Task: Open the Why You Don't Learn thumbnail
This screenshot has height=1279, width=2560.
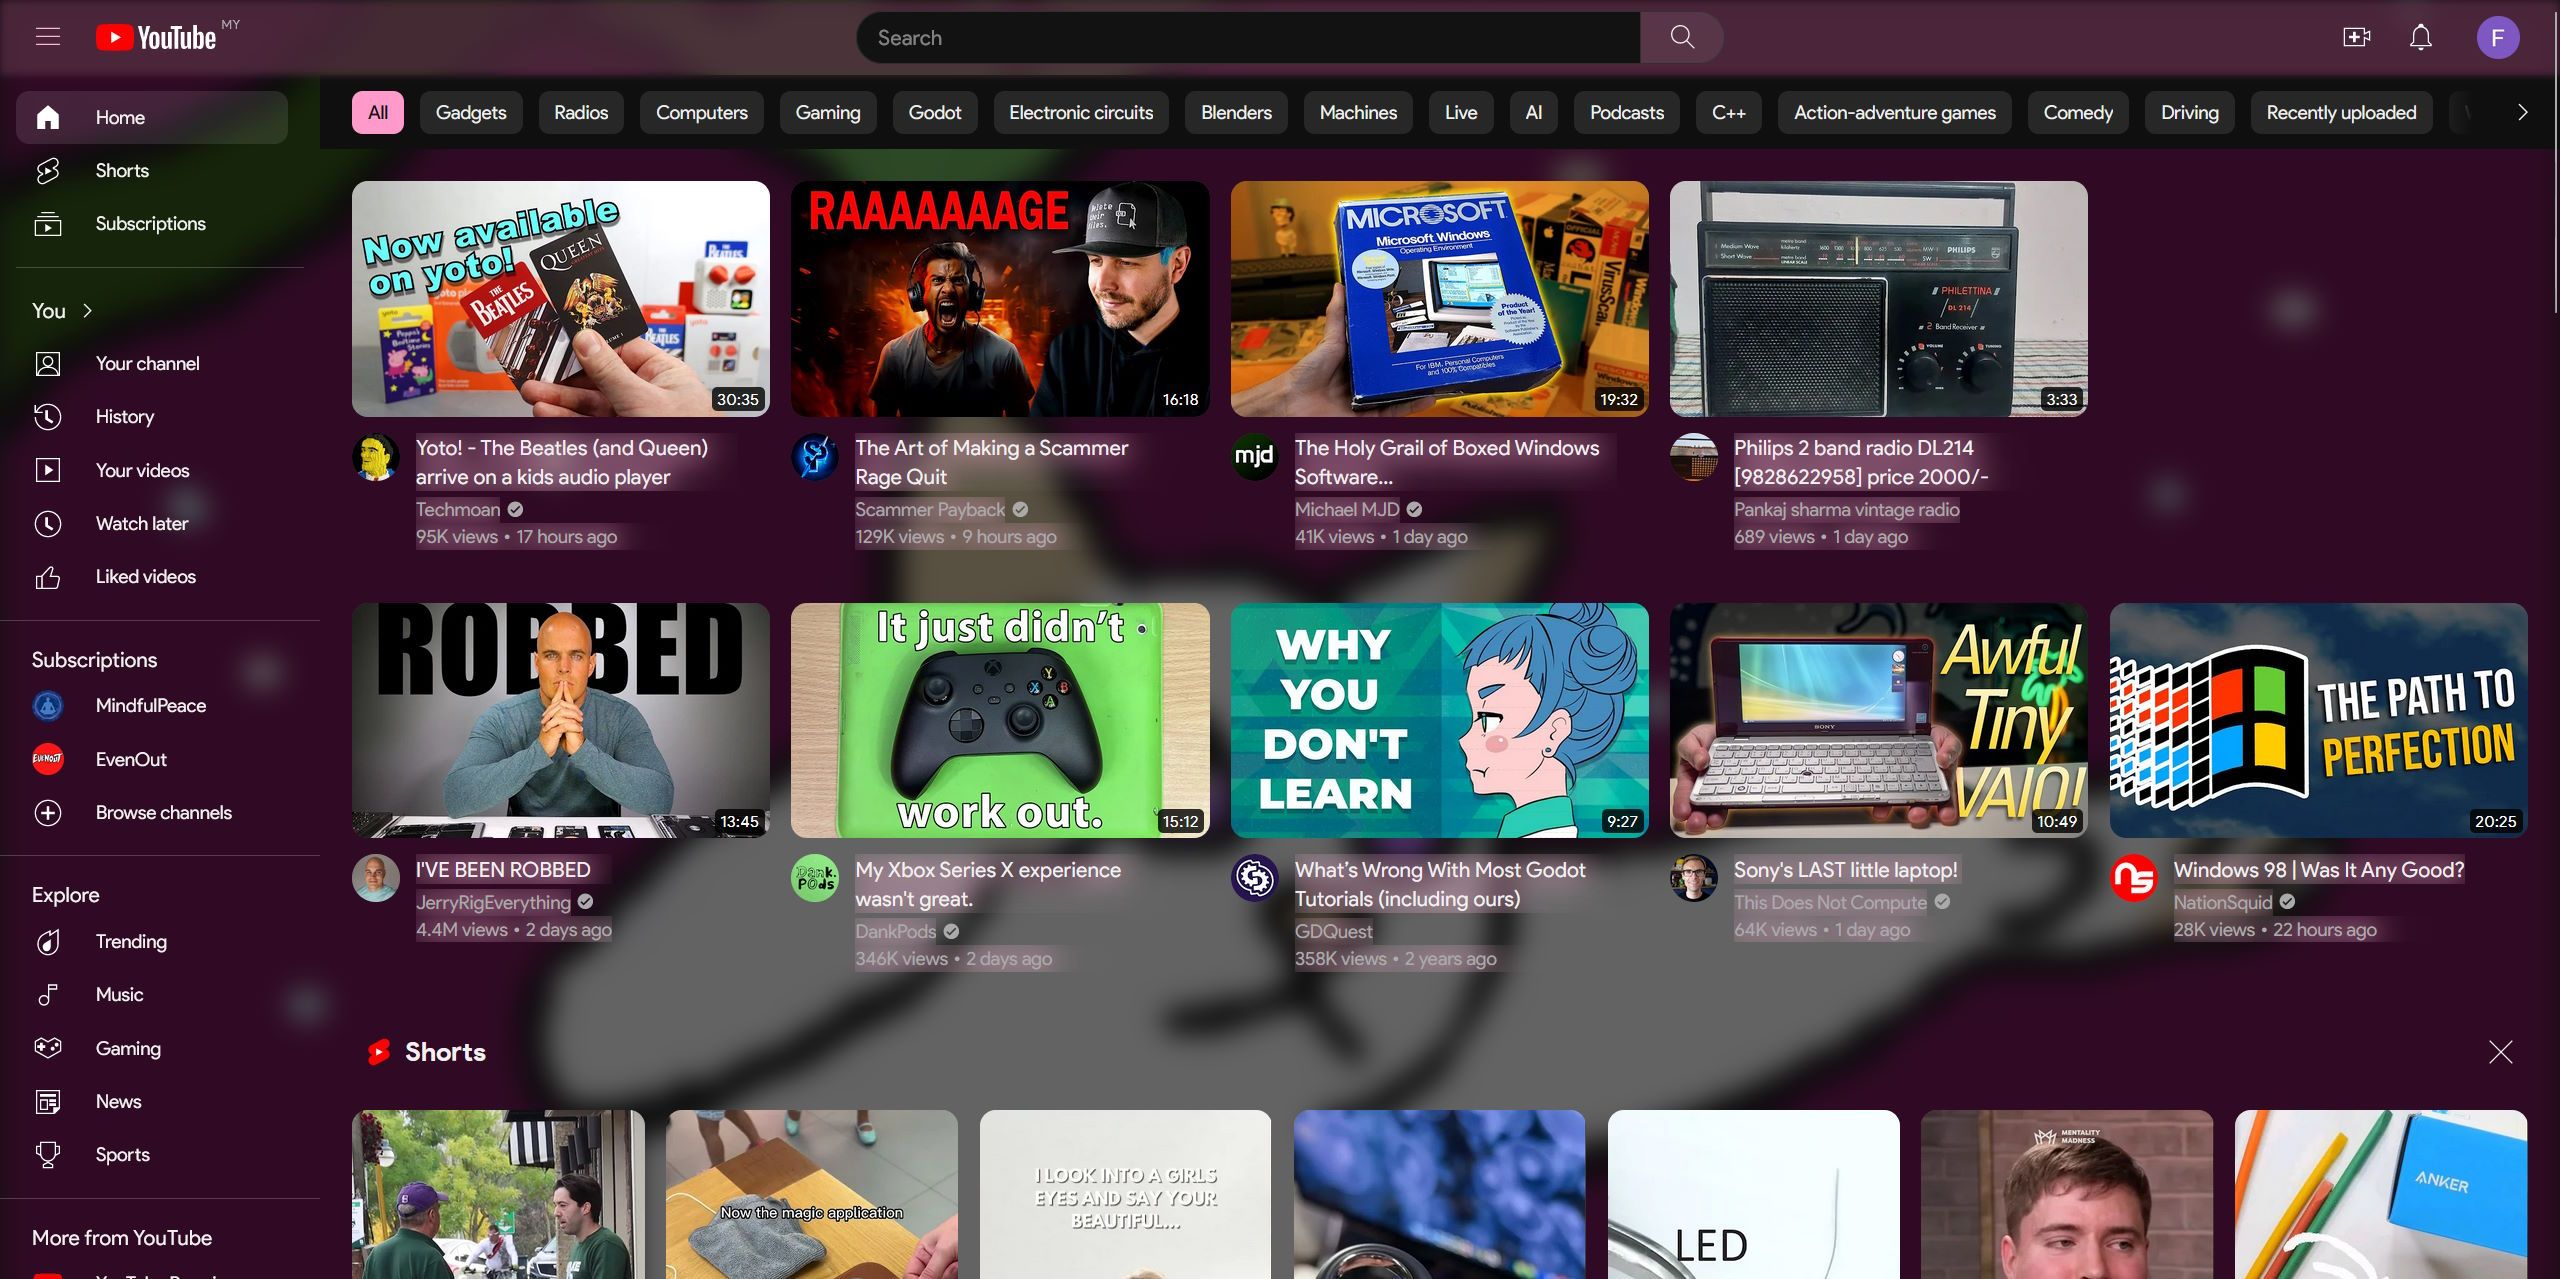Action: 1439,720
